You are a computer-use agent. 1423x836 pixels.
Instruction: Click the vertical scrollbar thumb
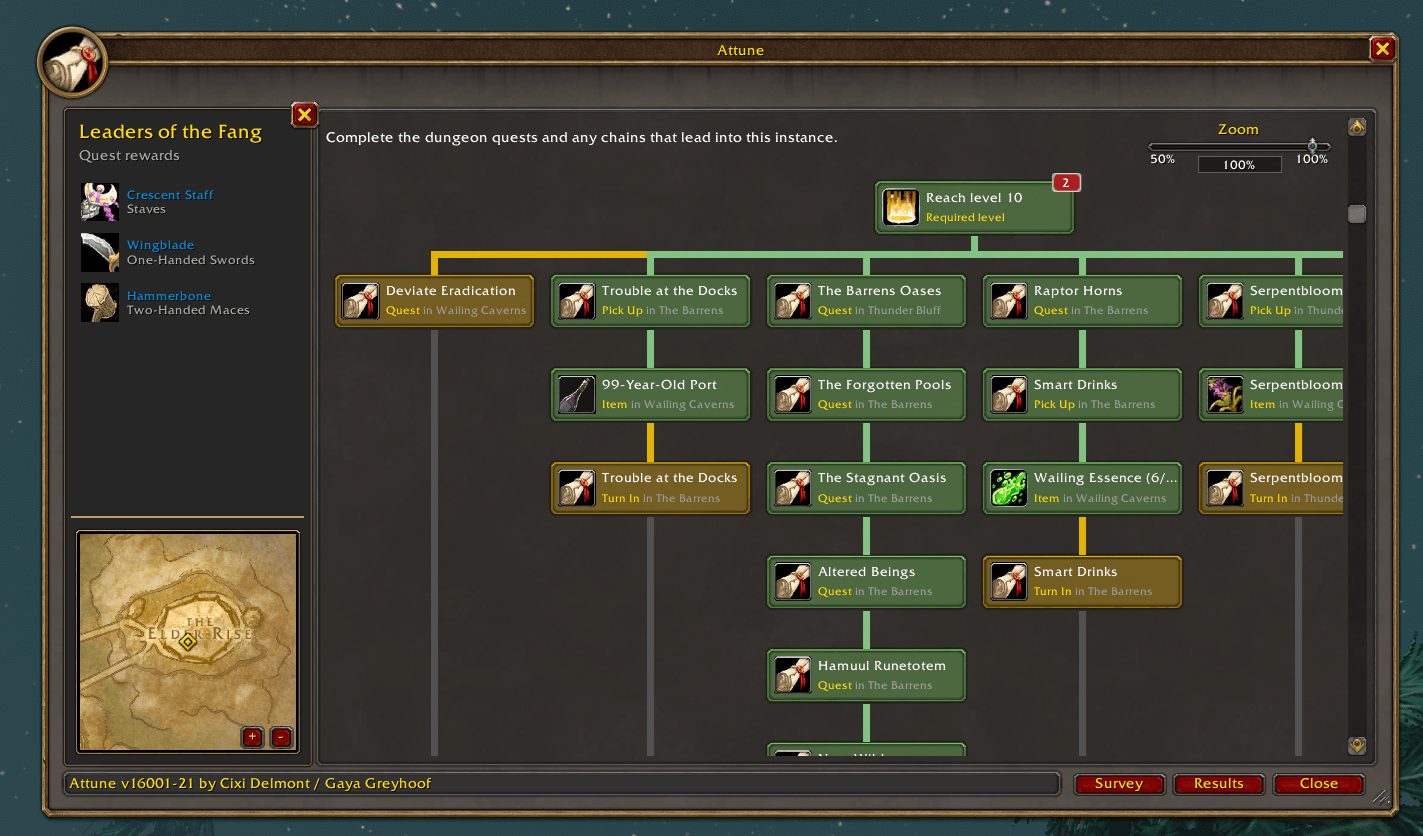click(1357, 214)
